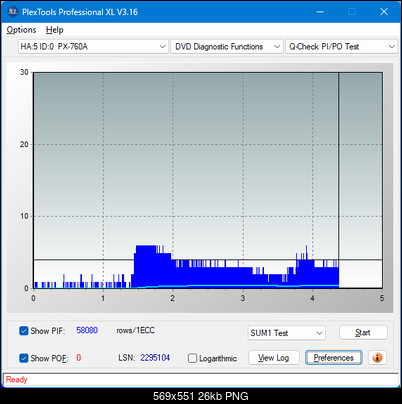
Task: Open the Help menu
Action: click(x=55, y=30)
